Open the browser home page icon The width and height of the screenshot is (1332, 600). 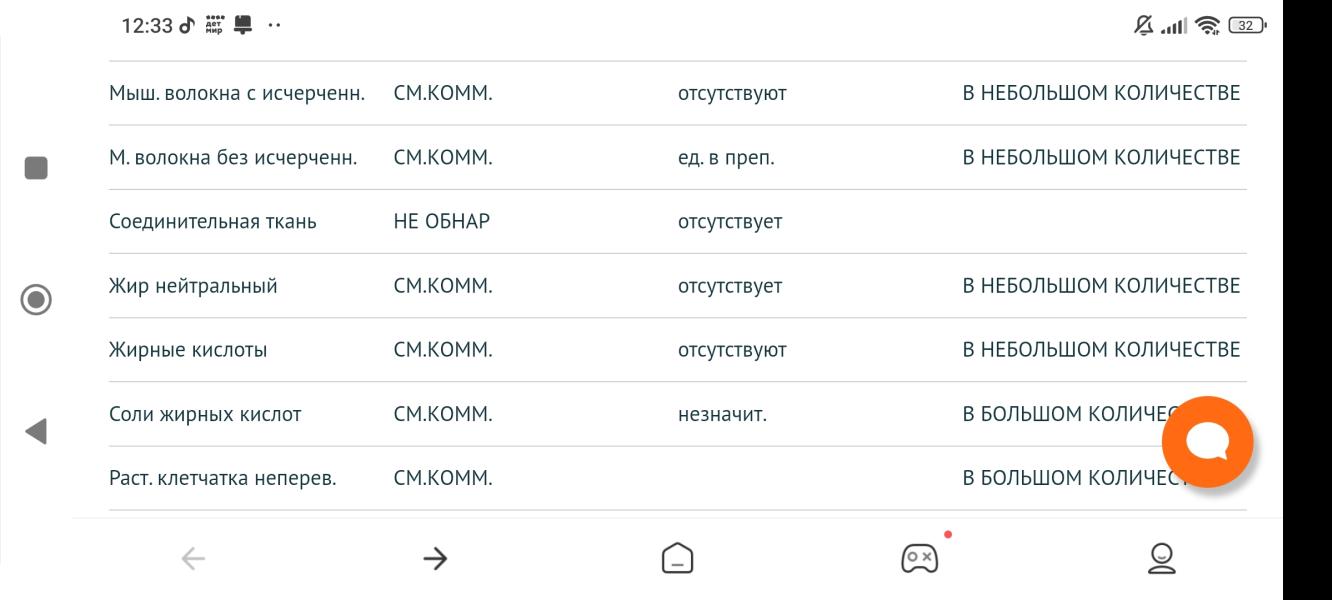pos(677,559)
